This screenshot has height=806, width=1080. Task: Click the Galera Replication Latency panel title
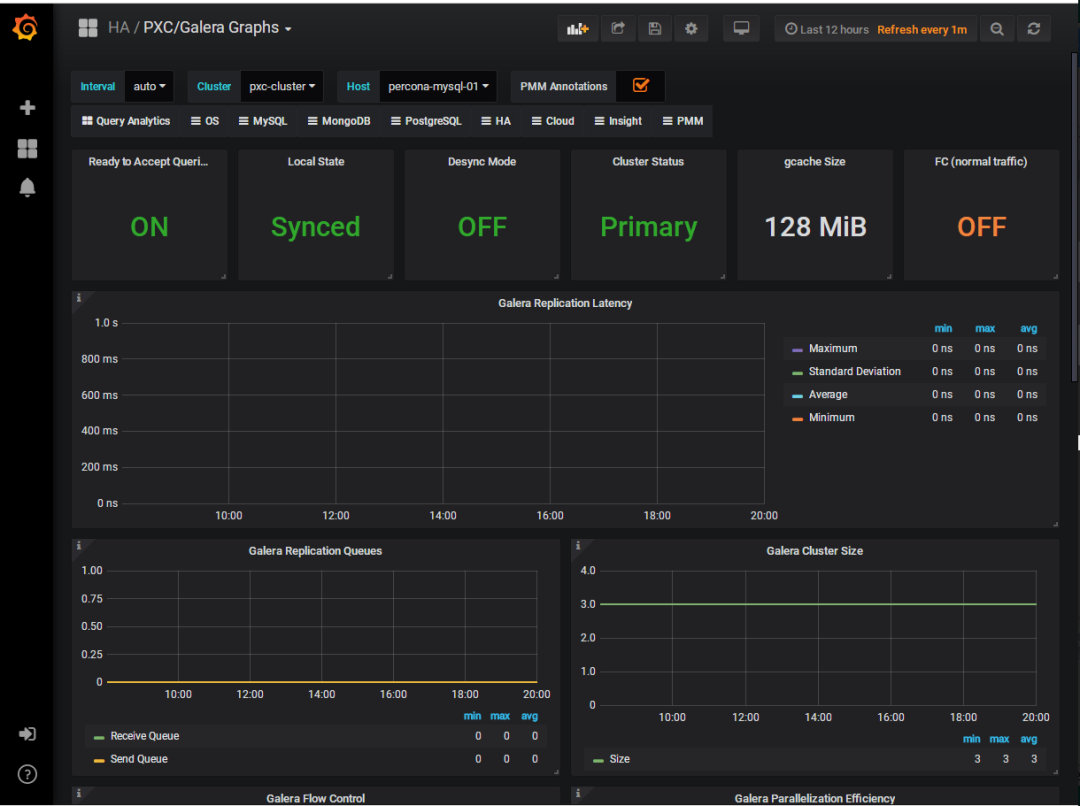[x=565, y=303]
